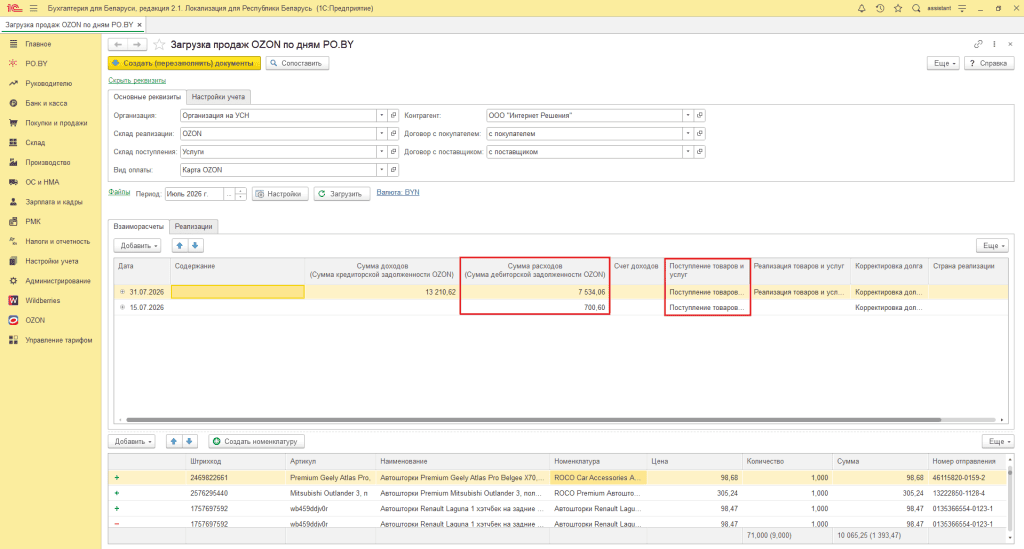Screen dimensions: 1024x549
Task: Switch to the Настройки учета tab
Action: (x=218, y=97)
